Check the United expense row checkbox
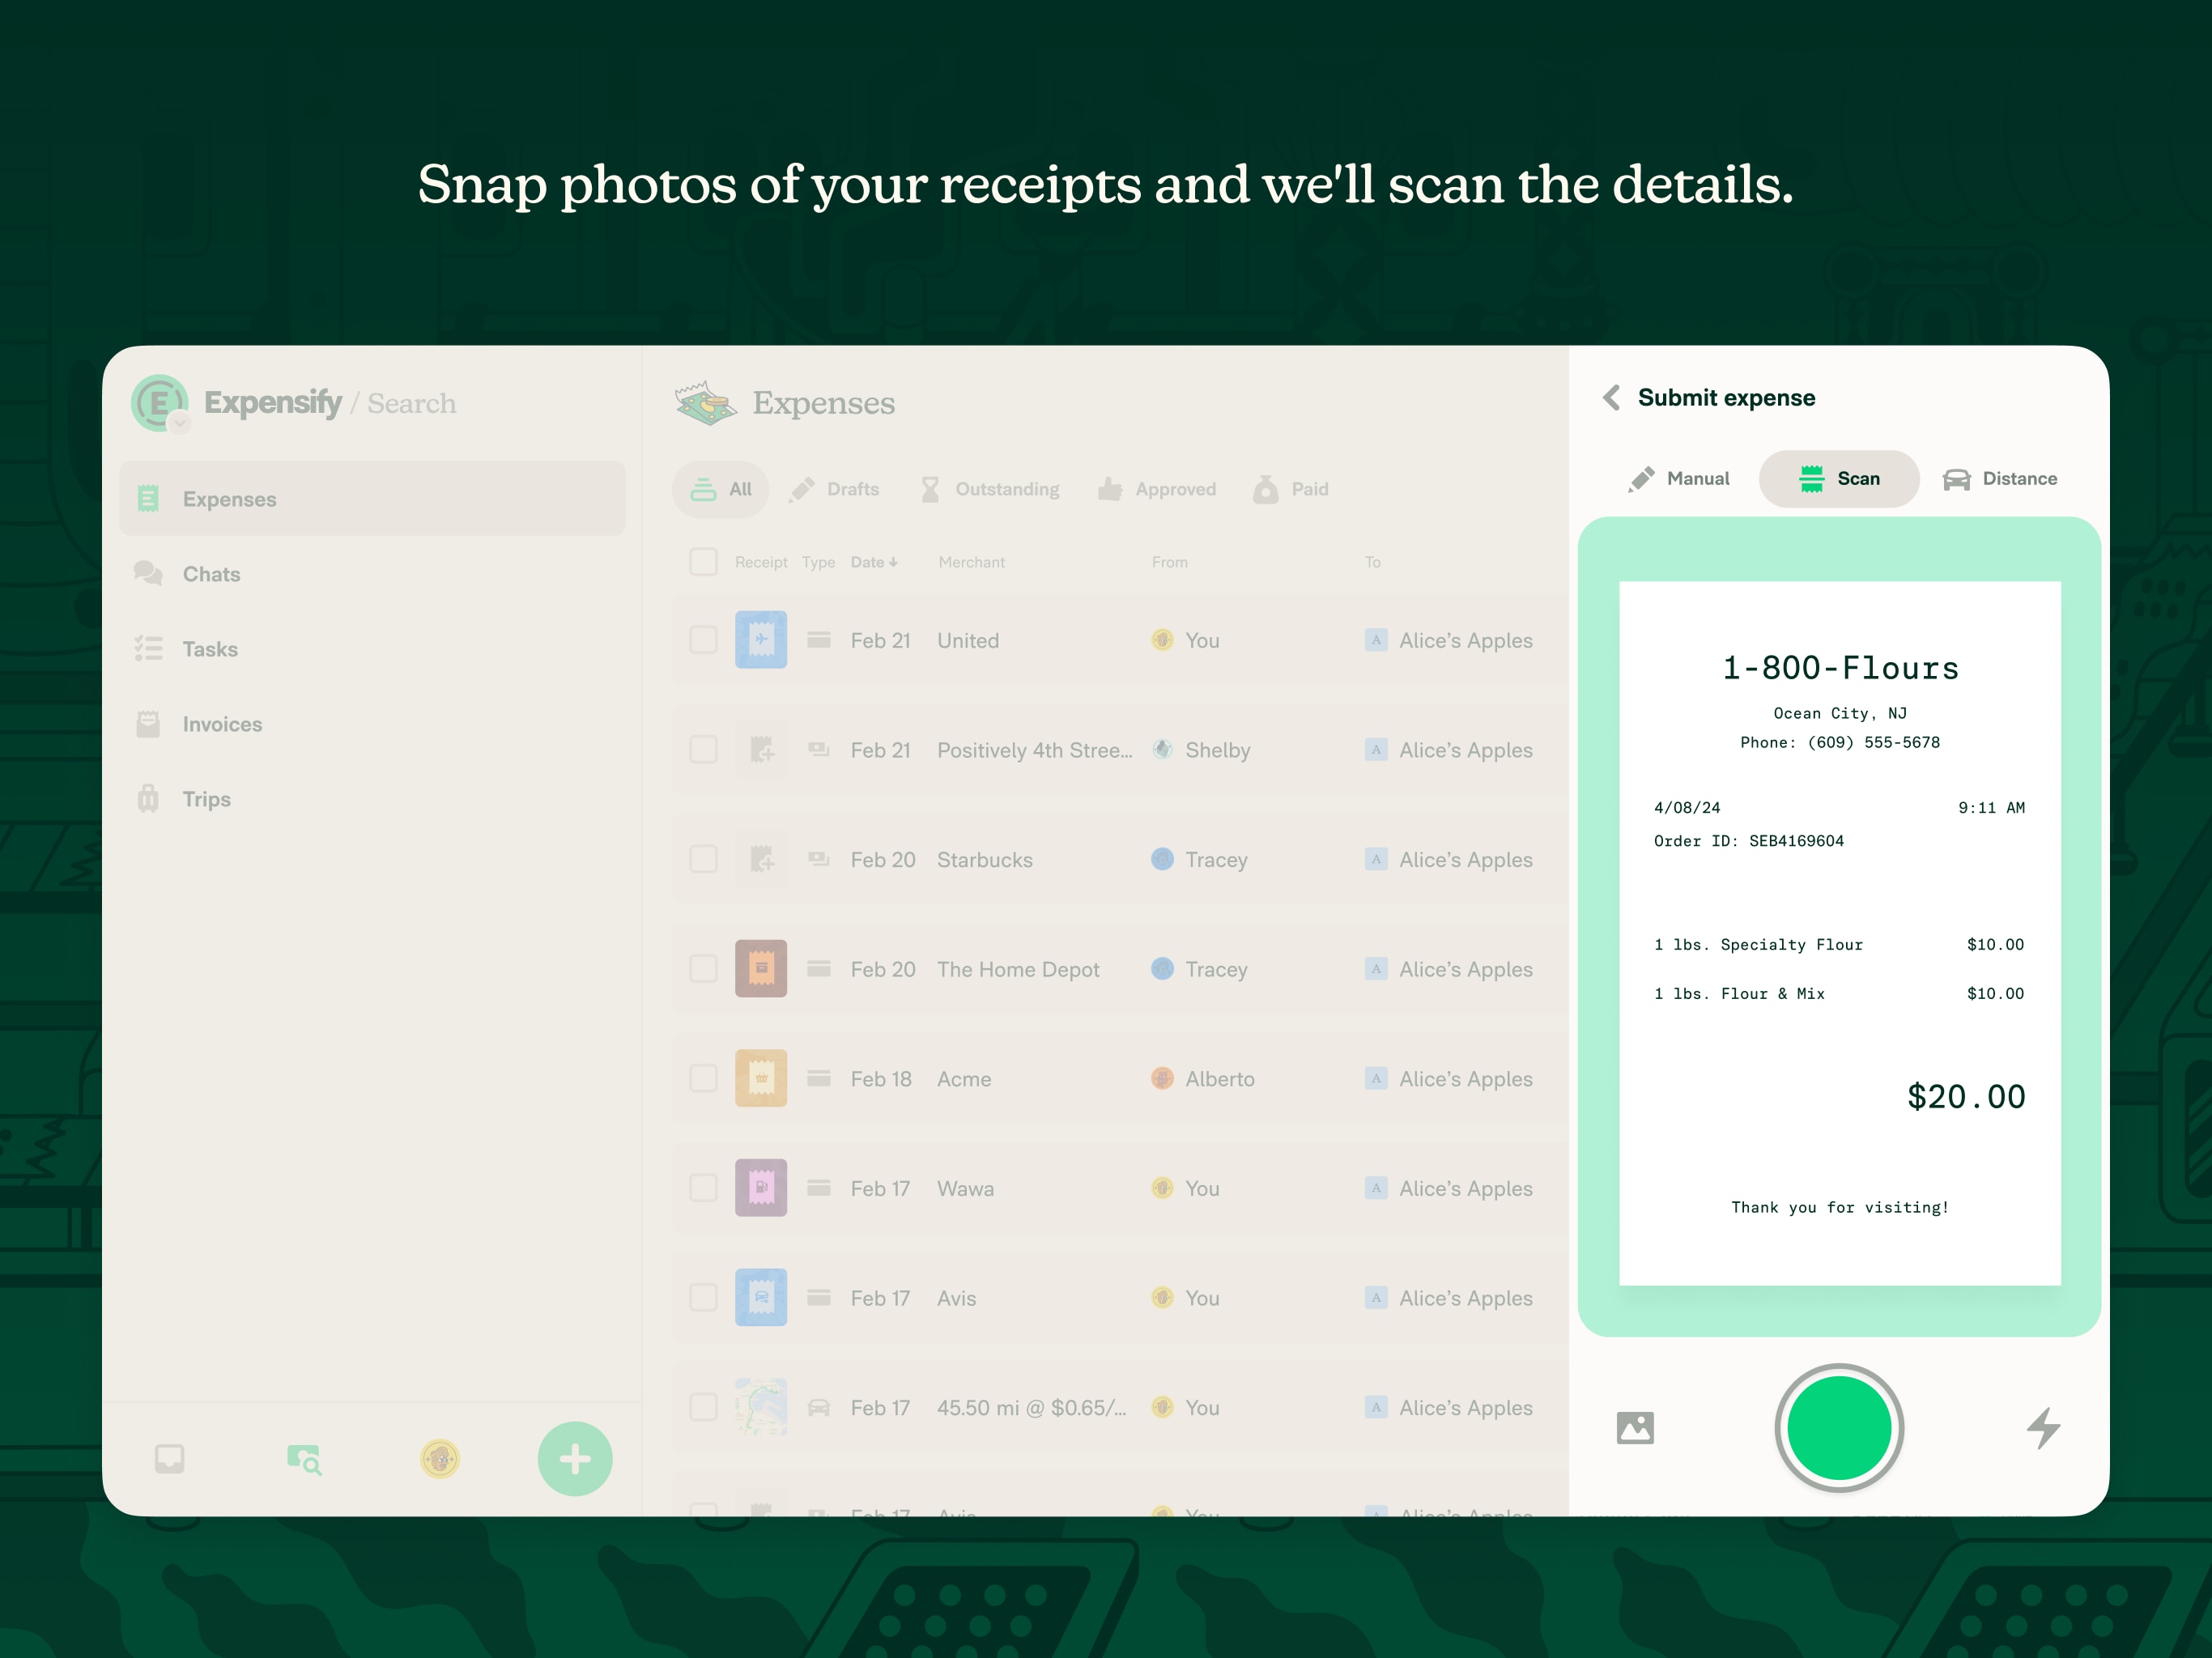Viewport: 2212px width, 1658px height. [703, 640]
